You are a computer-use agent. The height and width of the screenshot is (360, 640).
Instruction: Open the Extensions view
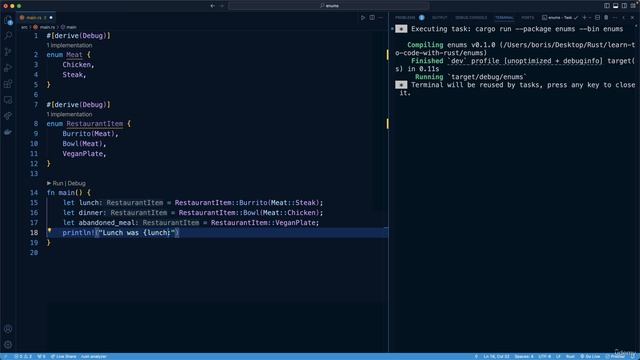[8, 84]
